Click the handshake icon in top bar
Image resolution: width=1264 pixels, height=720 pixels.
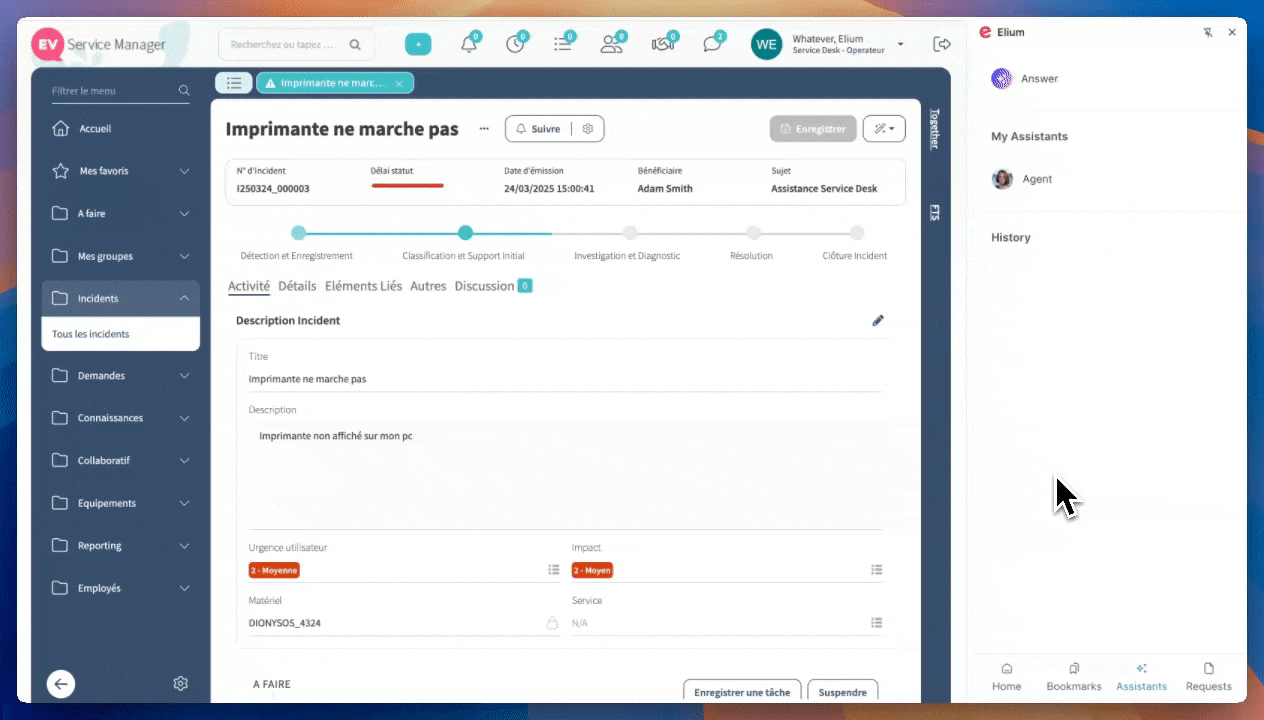click(663, 44)
